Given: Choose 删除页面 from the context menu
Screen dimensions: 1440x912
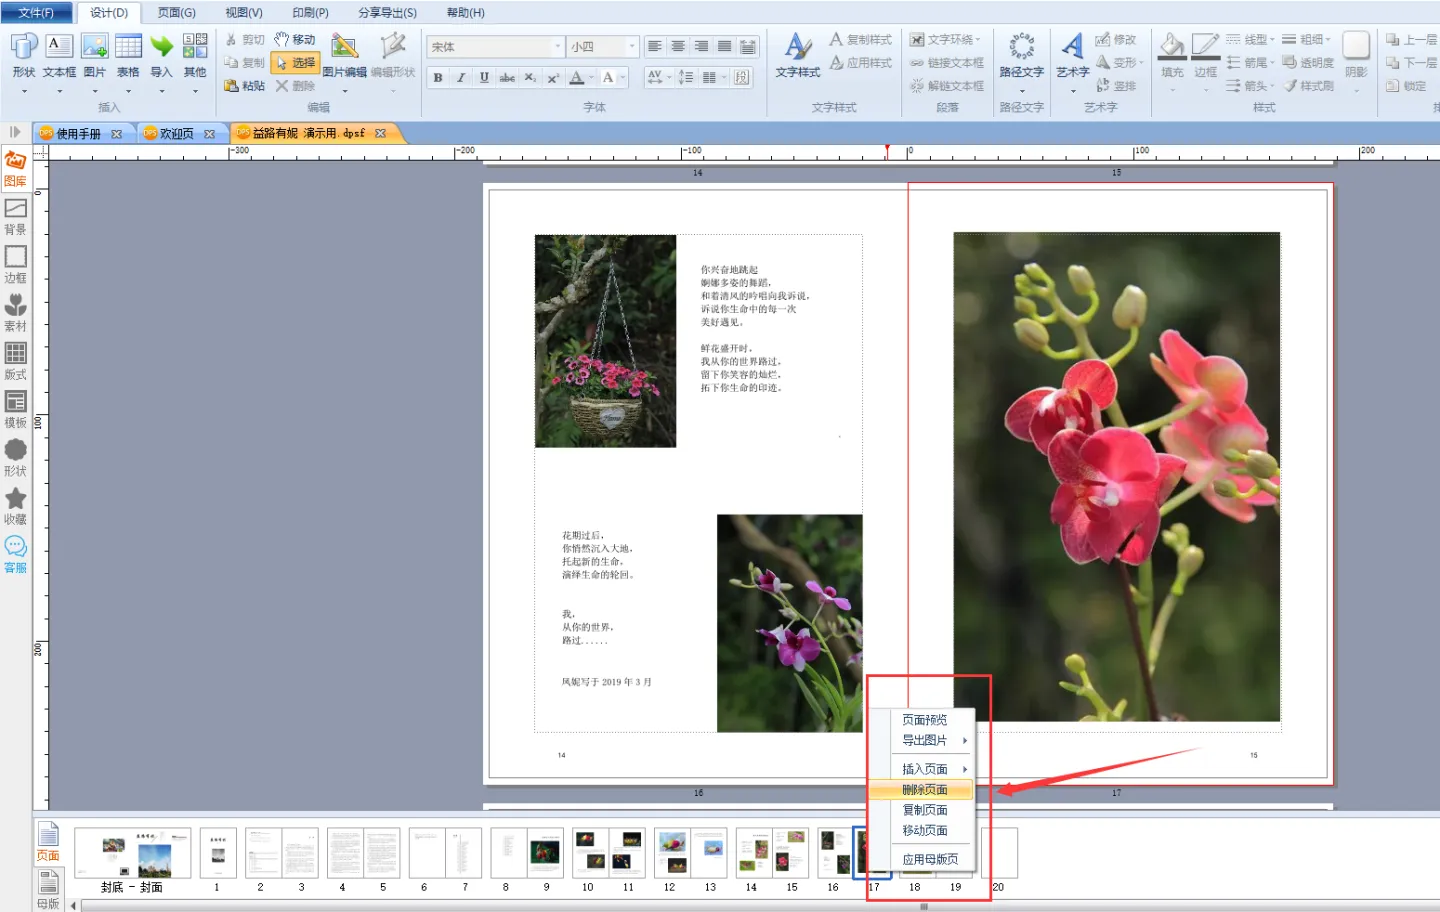Looking at the screenshot, I should 924,790.
